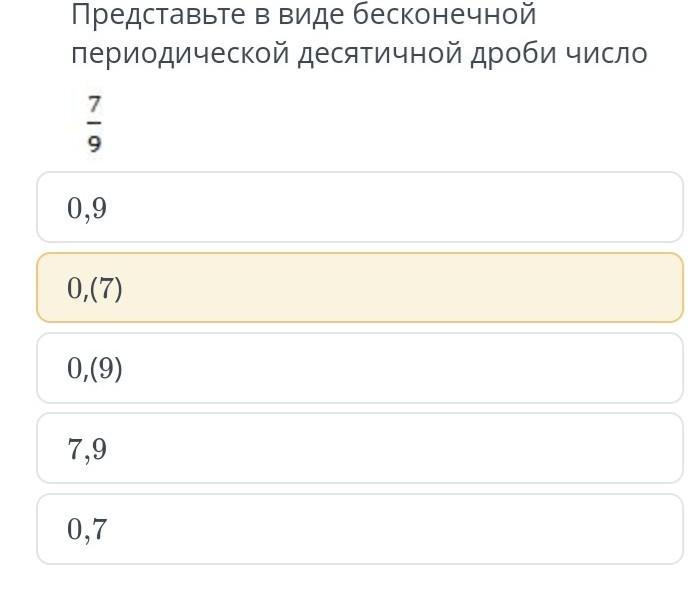Viewport: 698px width, 591px height.
Task: Click the numerator 7 in the fraction
Action: pos(94,104)
